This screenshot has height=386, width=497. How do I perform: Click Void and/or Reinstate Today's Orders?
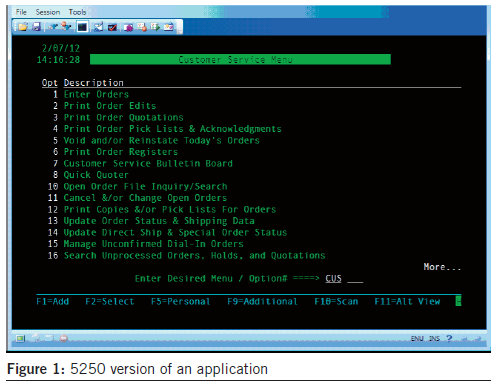click(162, 140)
